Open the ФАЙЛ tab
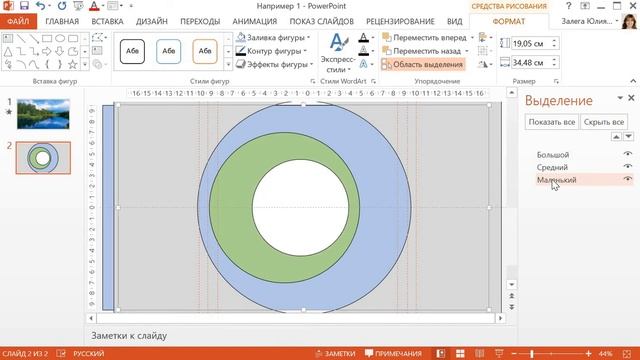This screenshot has width=640, height=360. [x=18, y=21]
